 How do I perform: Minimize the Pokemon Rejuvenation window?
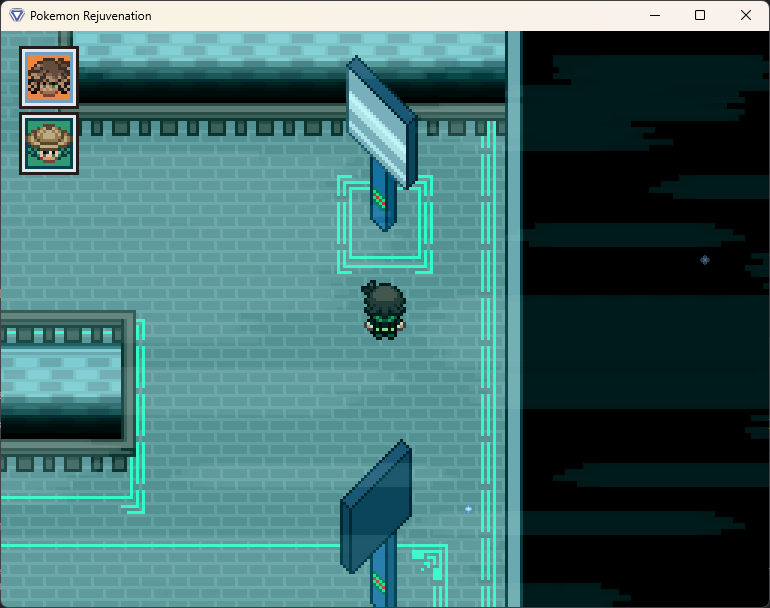[655, 15]
